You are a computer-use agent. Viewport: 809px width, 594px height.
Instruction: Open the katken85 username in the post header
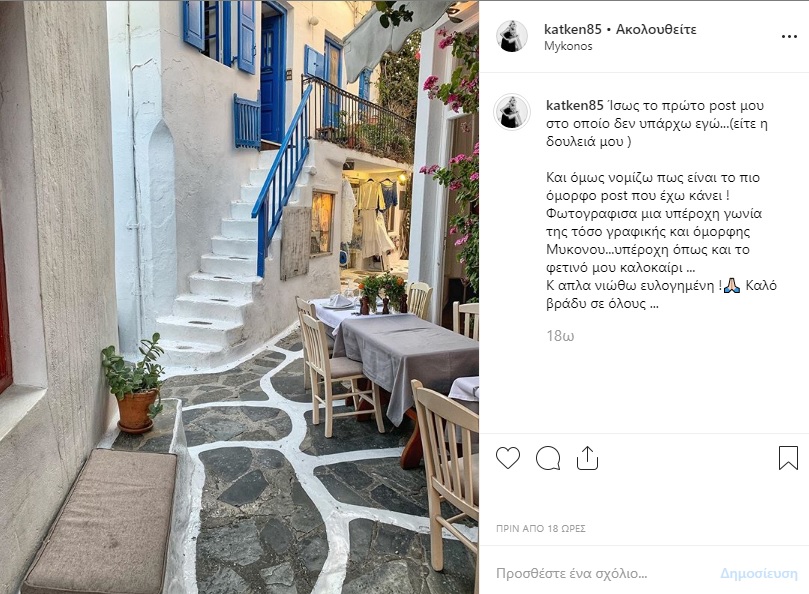pos(573,29)
